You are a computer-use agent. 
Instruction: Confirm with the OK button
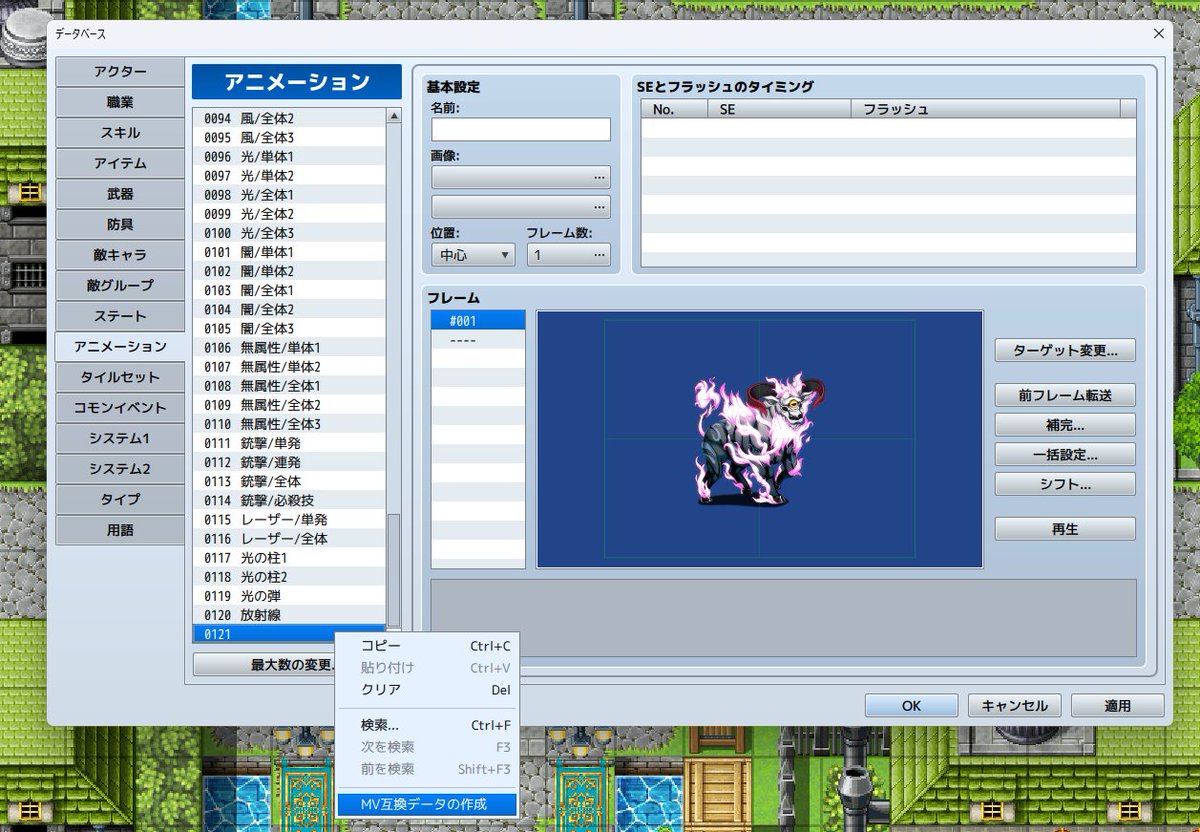911,705
